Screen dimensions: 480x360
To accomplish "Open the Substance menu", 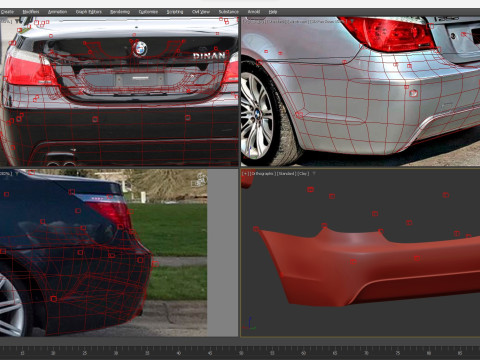I will pos(229,12).
